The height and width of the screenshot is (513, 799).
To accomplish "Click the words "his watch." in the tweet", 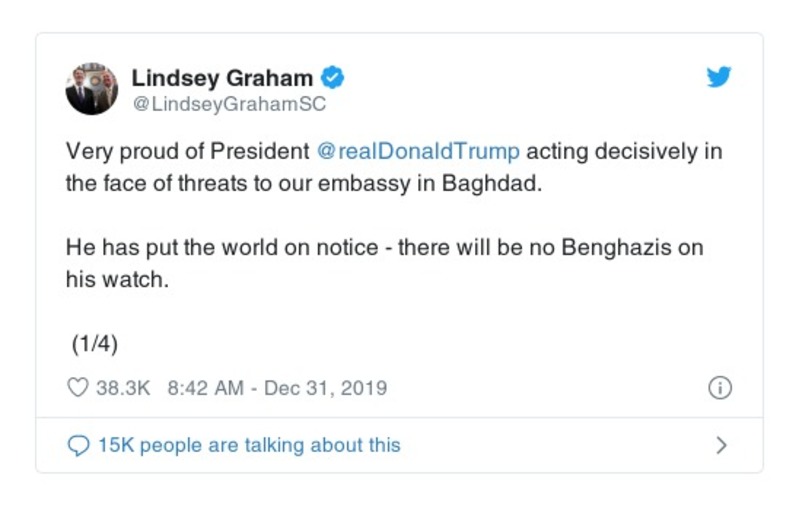I will click(115, 281).
